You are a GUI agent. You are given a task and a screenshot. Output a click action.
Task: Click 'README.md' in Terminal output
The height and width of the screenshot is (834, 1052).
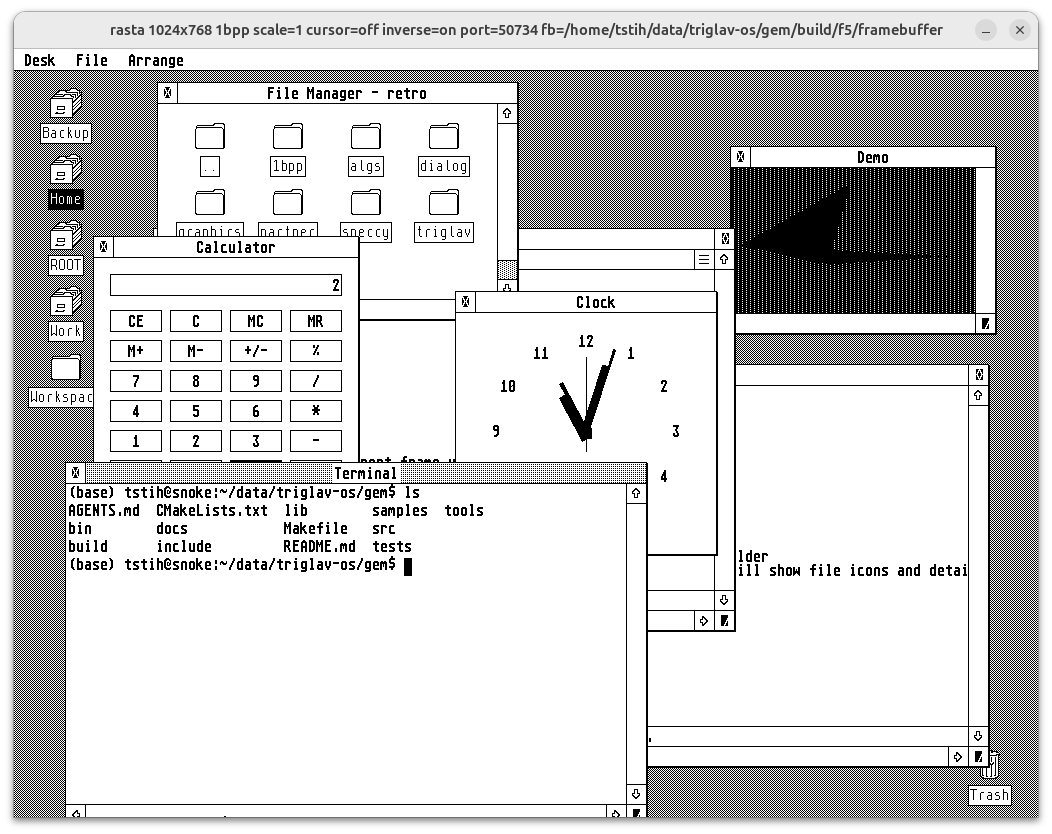(319, 547)
